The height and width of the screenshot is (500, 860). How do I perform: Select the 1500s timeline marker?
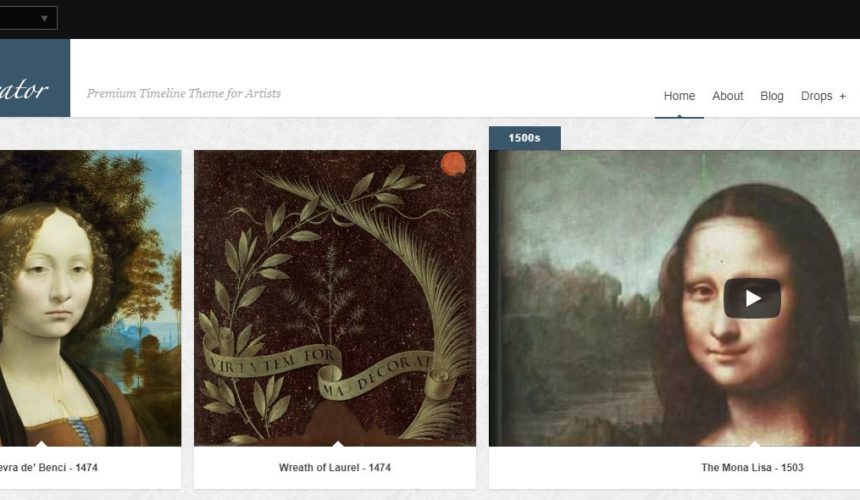click(524, 138)
